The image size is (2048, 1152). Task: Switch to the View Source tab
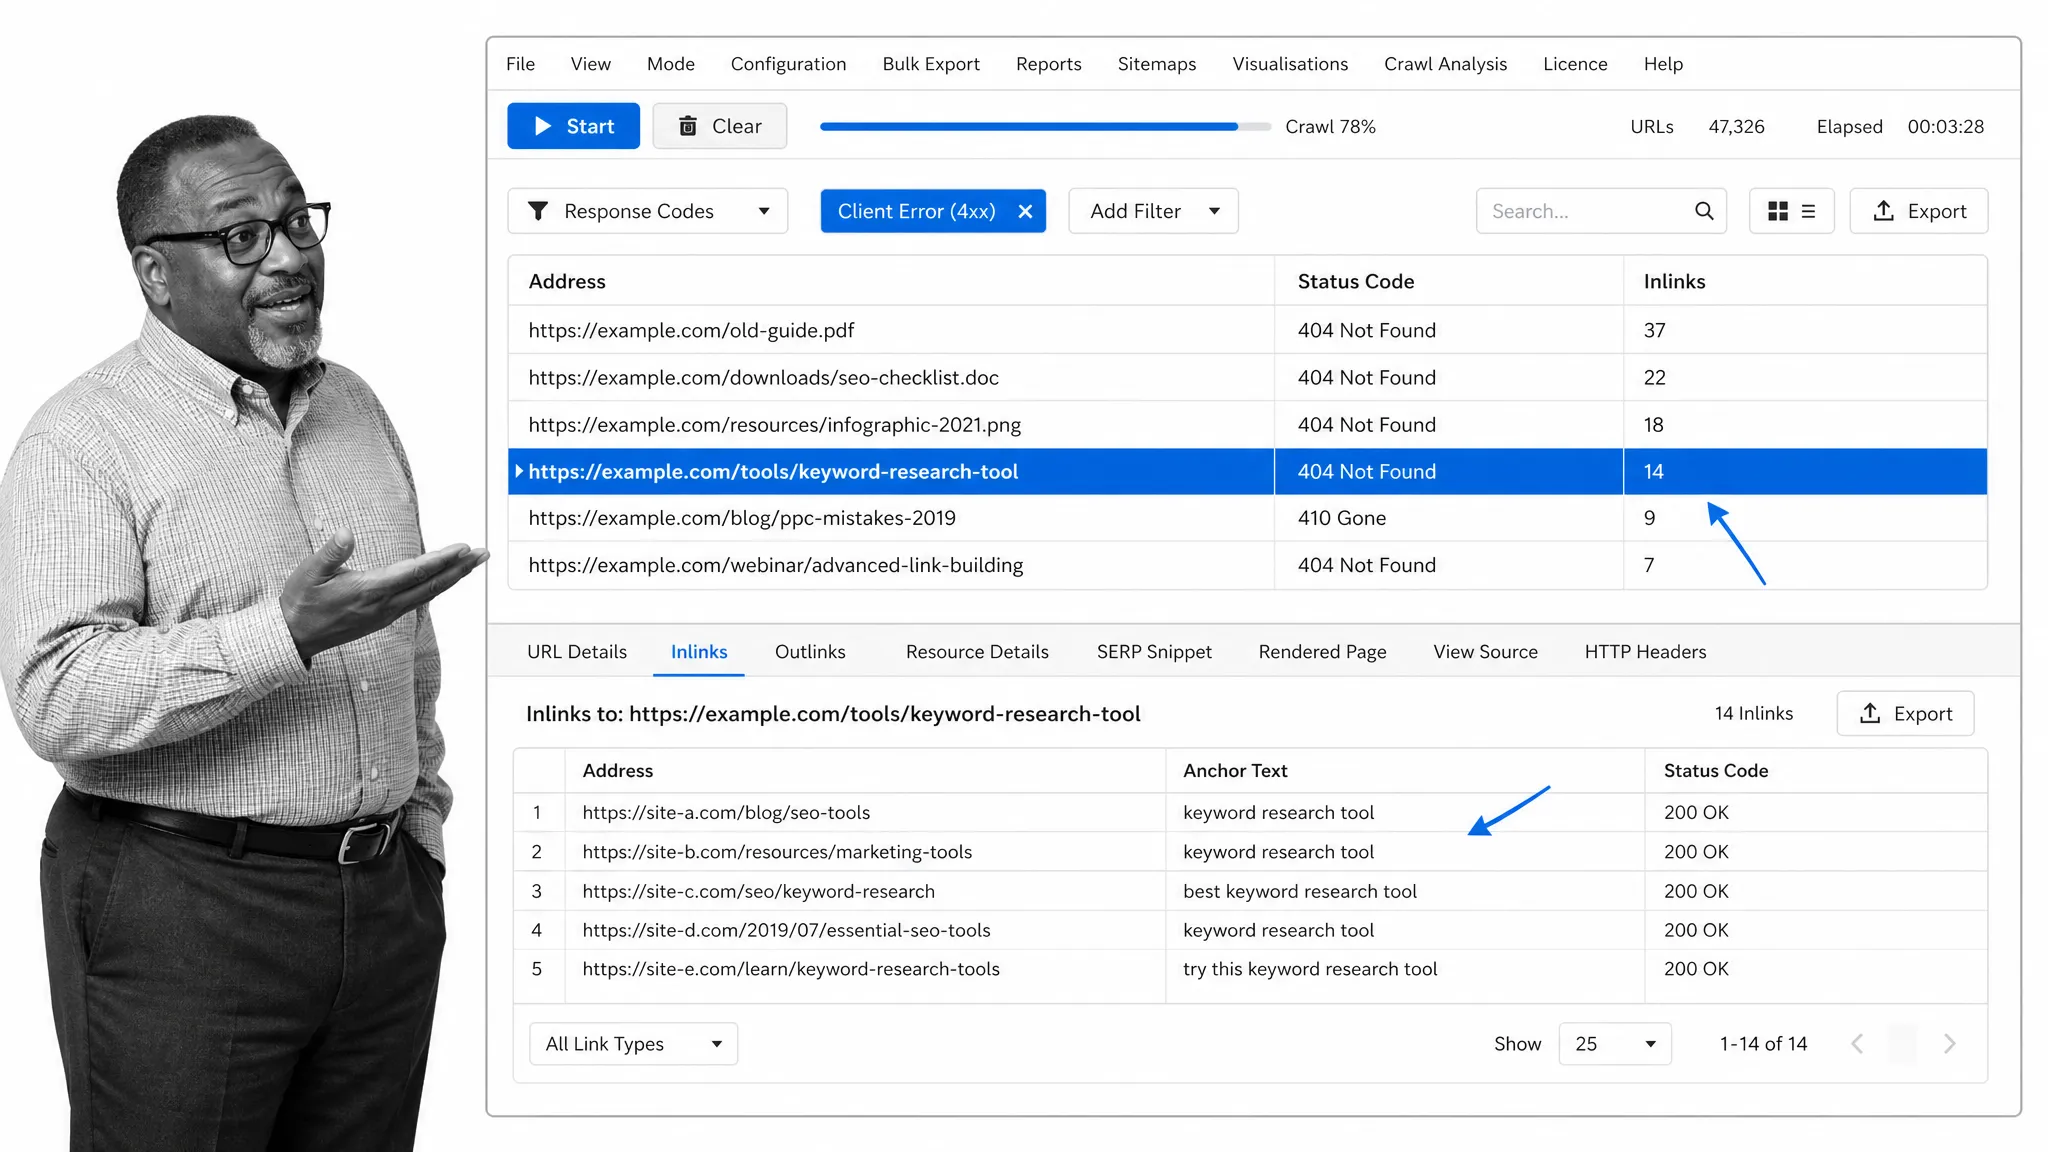(x=1485, y=652)
